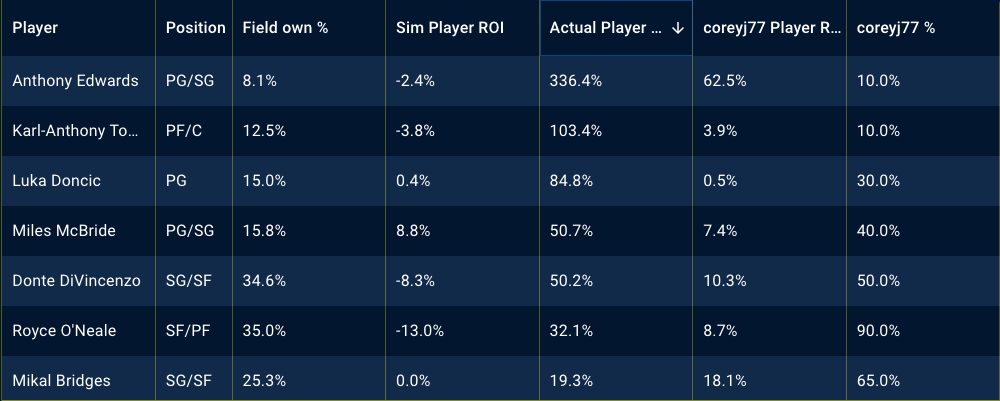Screen dimensions: 1000x401
Task: Click the descending sort arrow icon
Action: [678, 28]
